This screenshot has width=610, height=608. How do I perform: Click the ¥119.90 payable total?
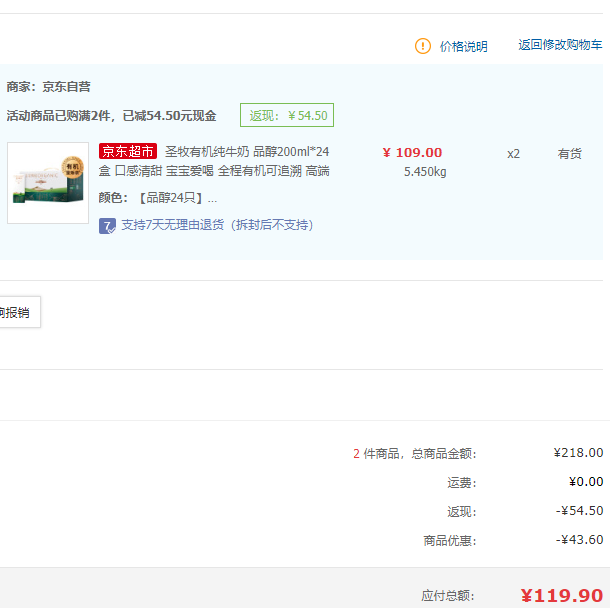click(x=562, y=596)
